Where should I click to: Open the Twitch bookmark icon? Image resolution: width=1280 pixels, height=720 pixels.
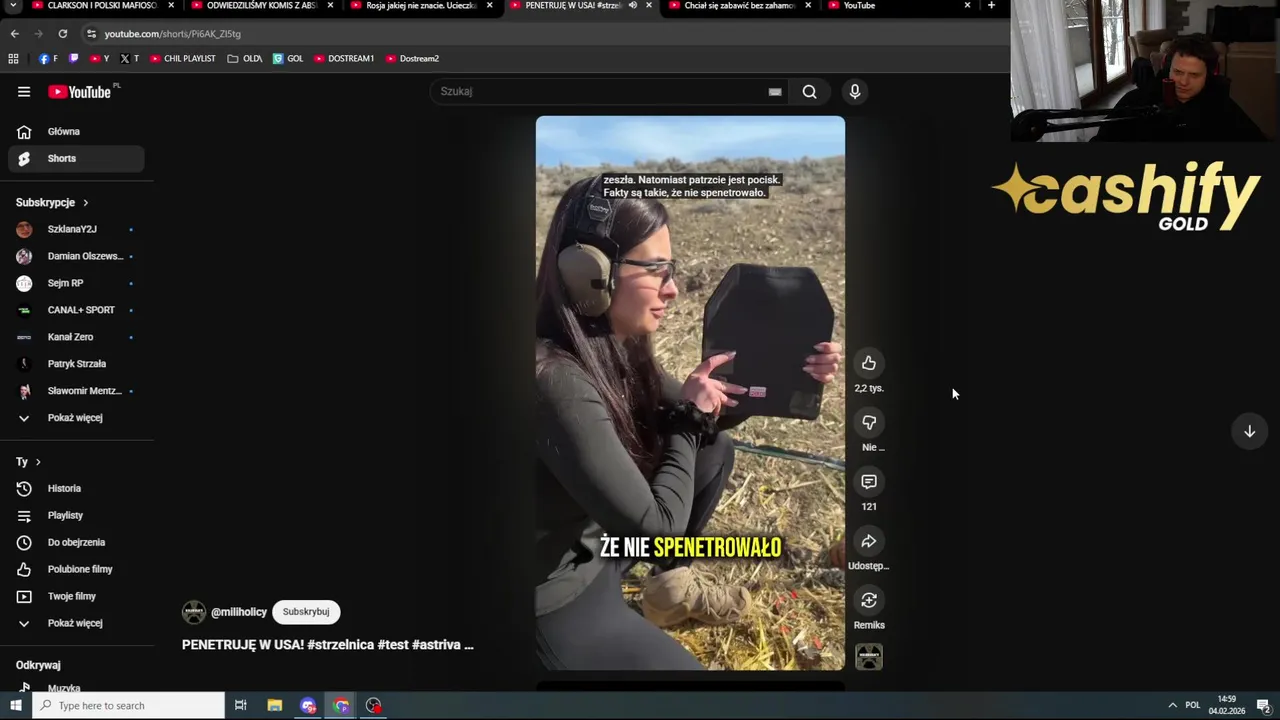coord(73,59)
